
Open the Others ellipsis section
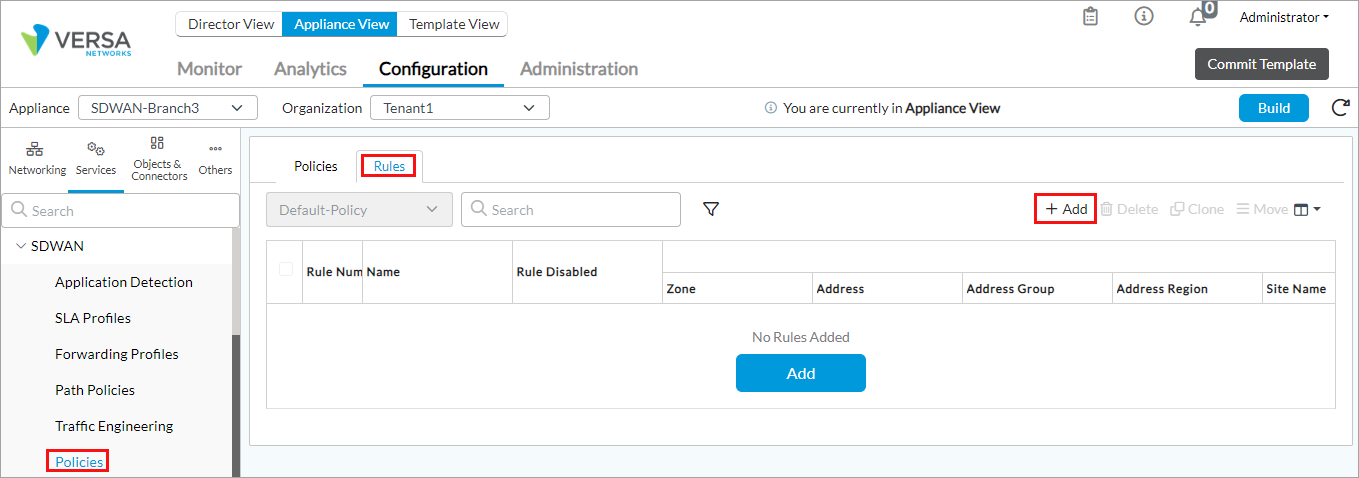215,160
